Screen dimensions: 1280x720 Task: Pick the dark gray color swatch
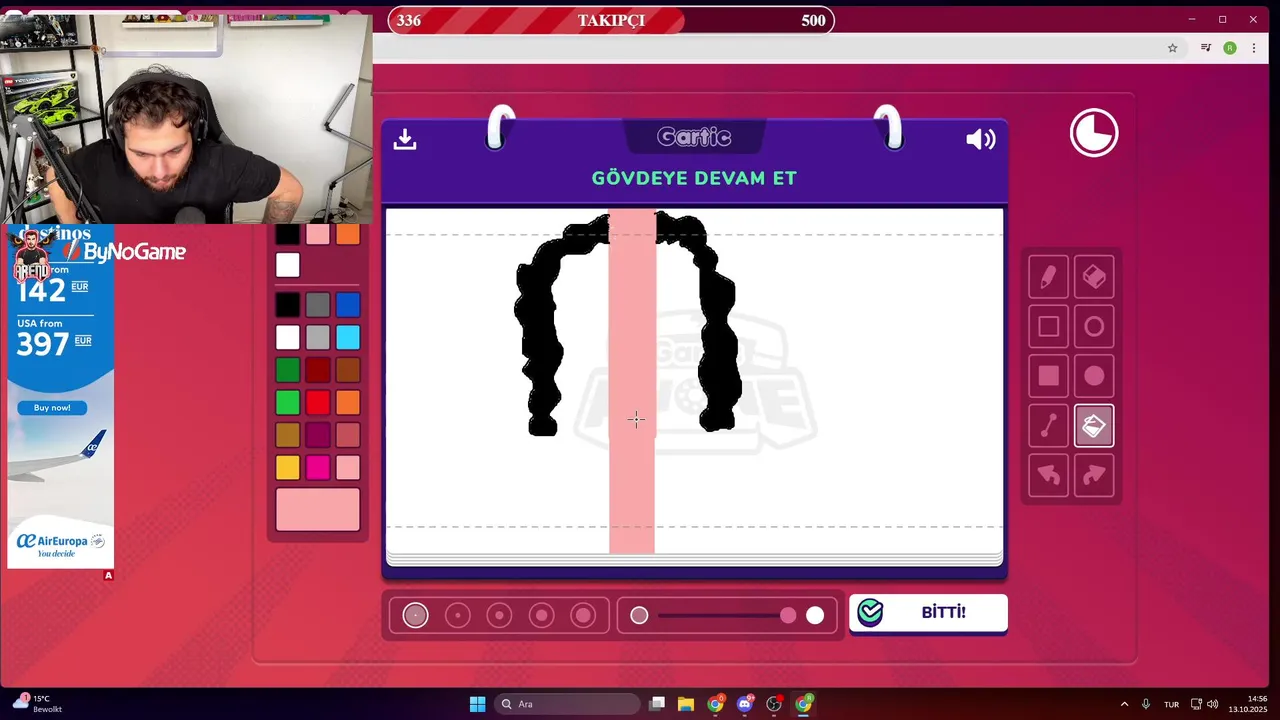317,305
